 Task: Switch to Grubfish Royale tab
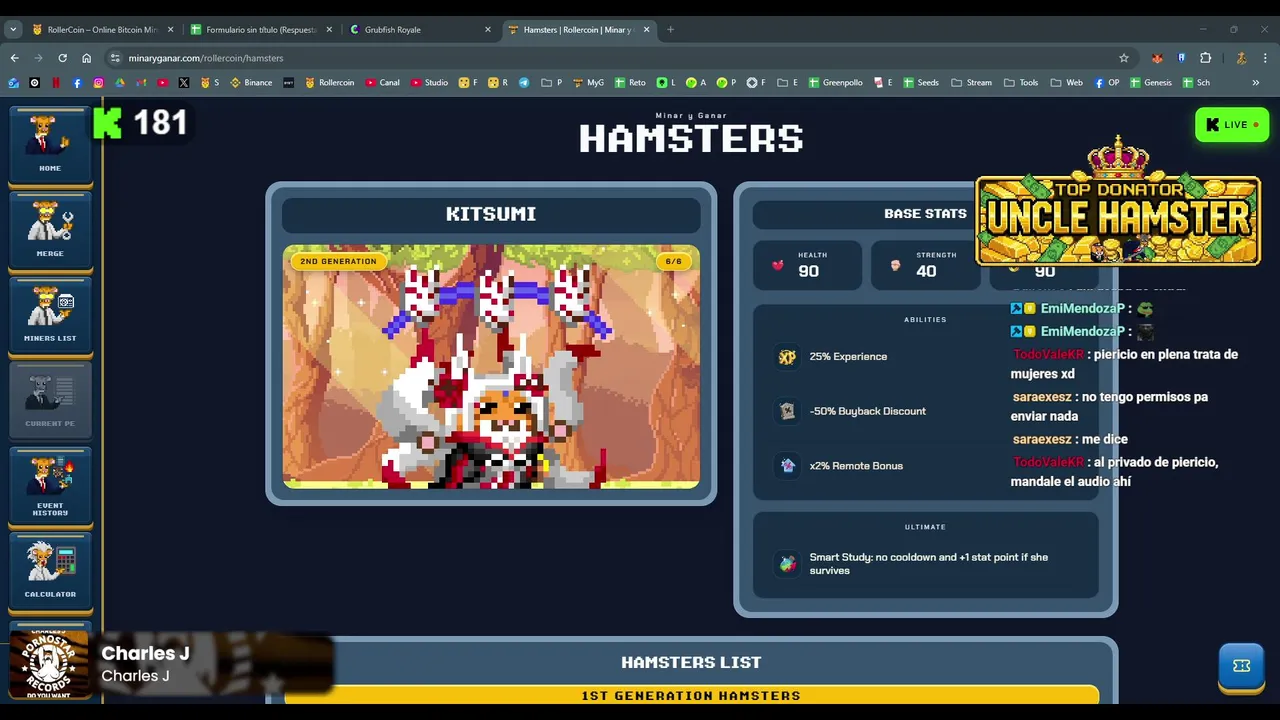click(420, 30)
